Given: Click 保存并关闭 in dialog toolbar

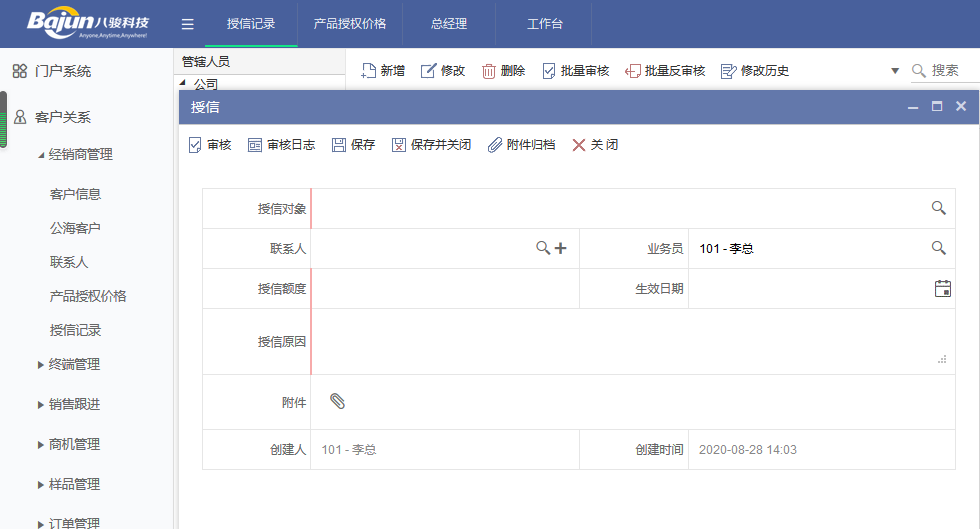Looking at the screenshot, I should tap(431, 145).
